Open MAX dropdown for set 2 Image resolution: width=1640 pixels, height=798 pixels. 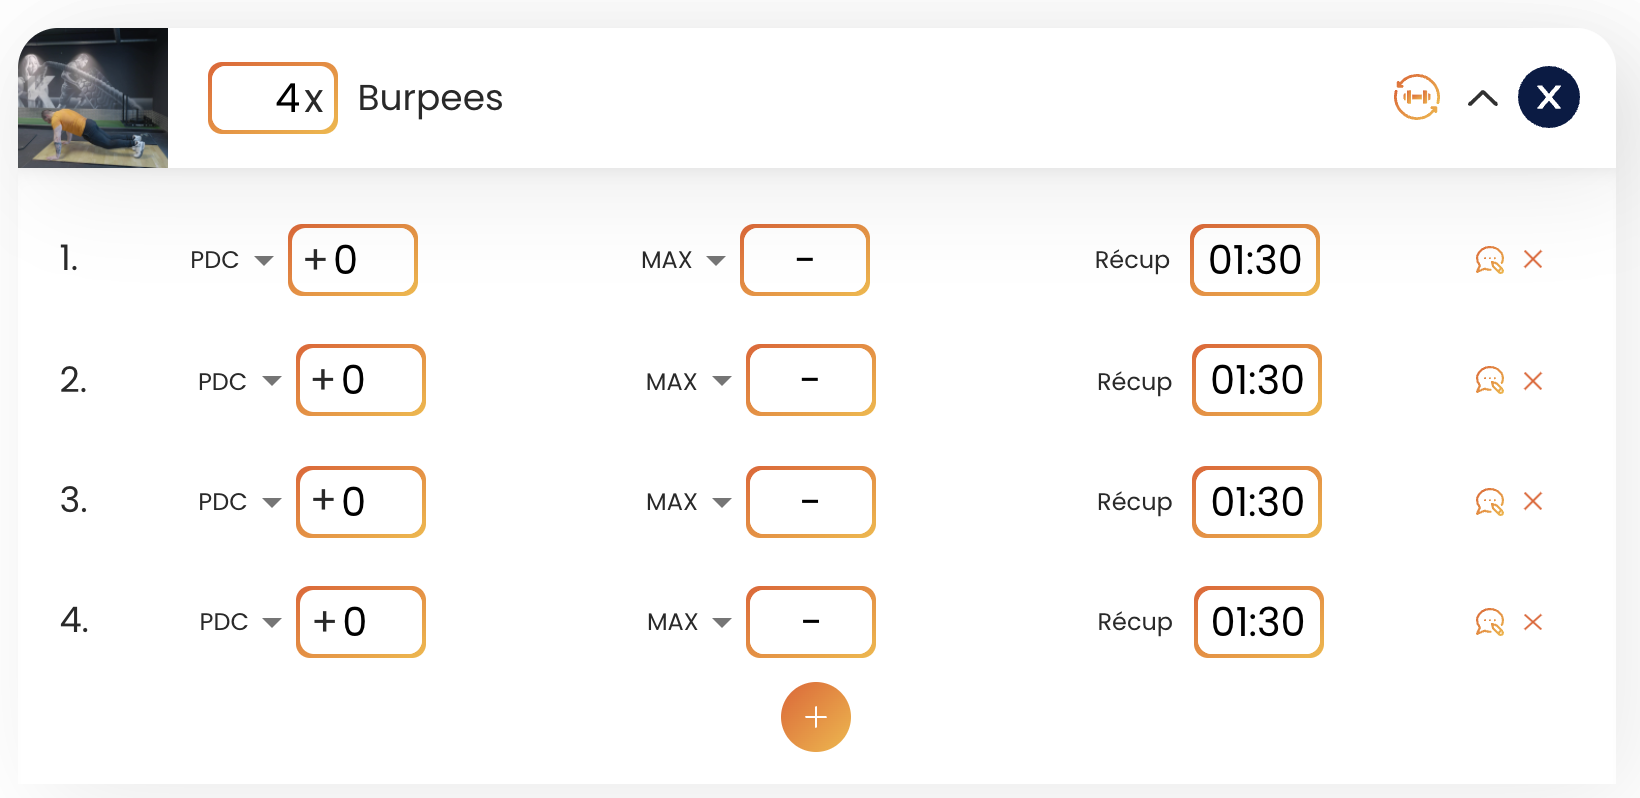(689, 381)
